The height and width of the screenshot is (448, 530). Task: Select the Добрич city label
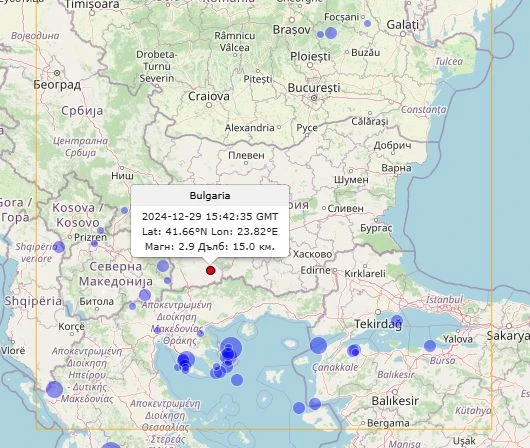(x=392, y=146)
